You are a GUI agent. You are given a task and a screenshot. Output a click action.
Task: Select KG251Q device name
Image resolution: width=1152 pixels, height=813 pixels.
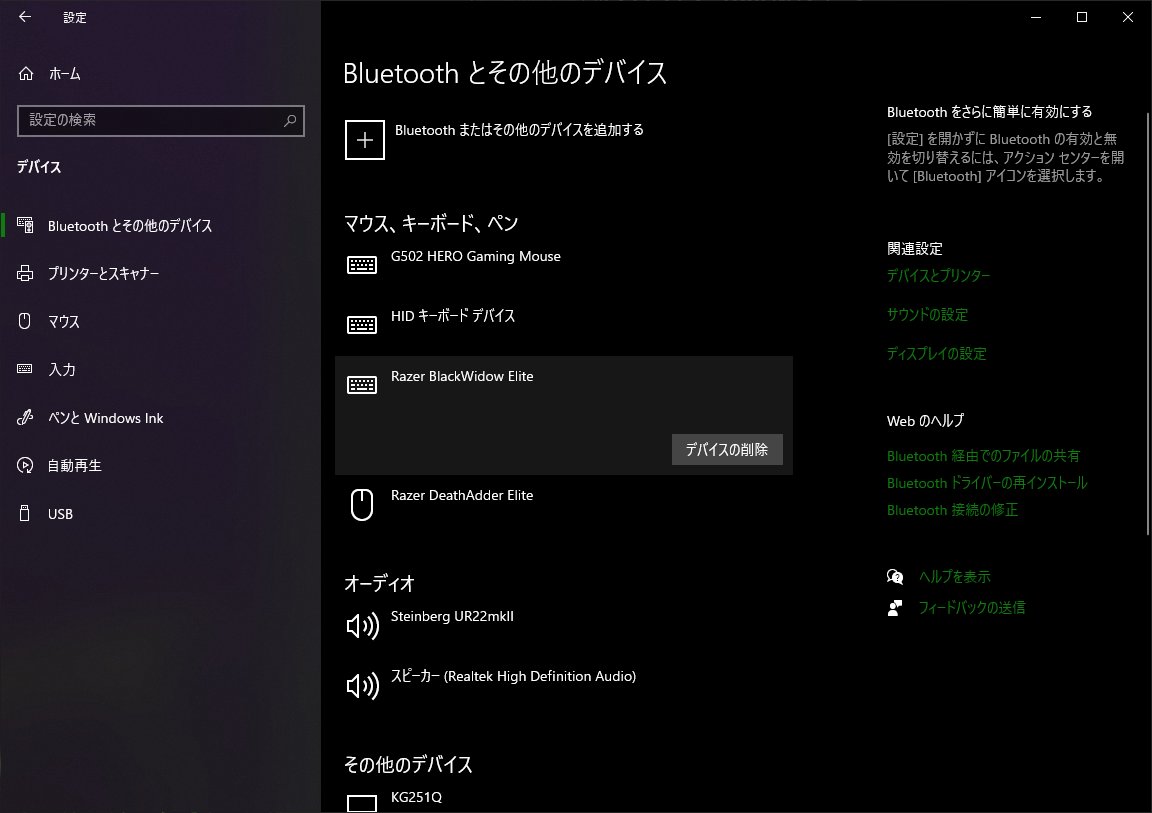coord(416,797)
